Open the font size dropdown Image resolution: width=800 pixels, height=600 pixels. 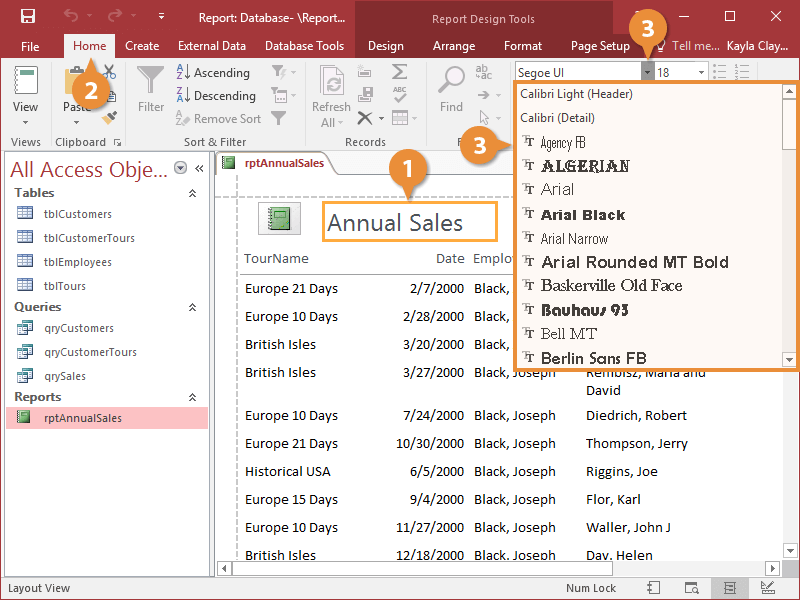tap(701, 72)
